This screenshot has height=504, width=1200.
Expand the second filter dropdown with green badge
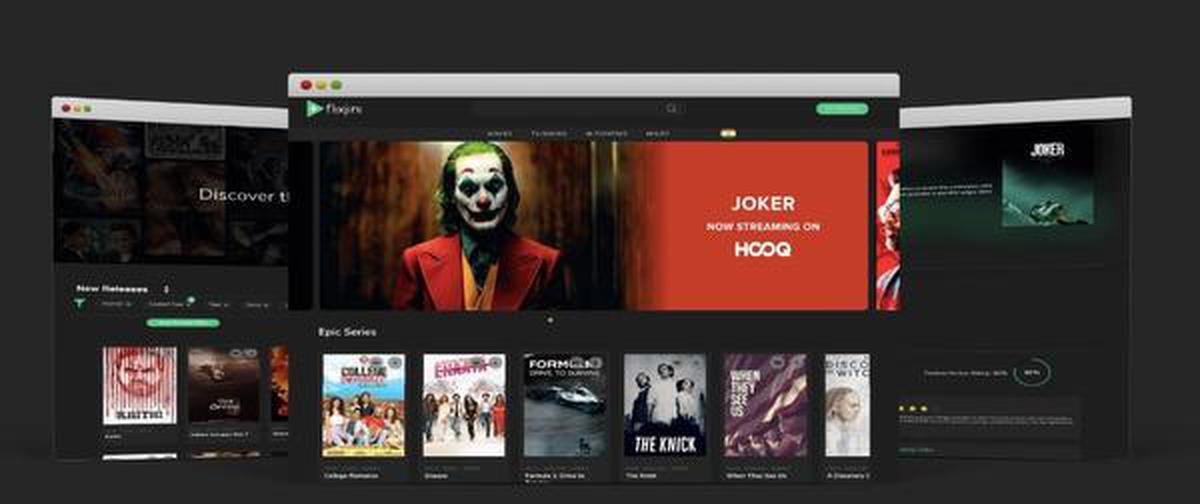click(x=166, y=304)
